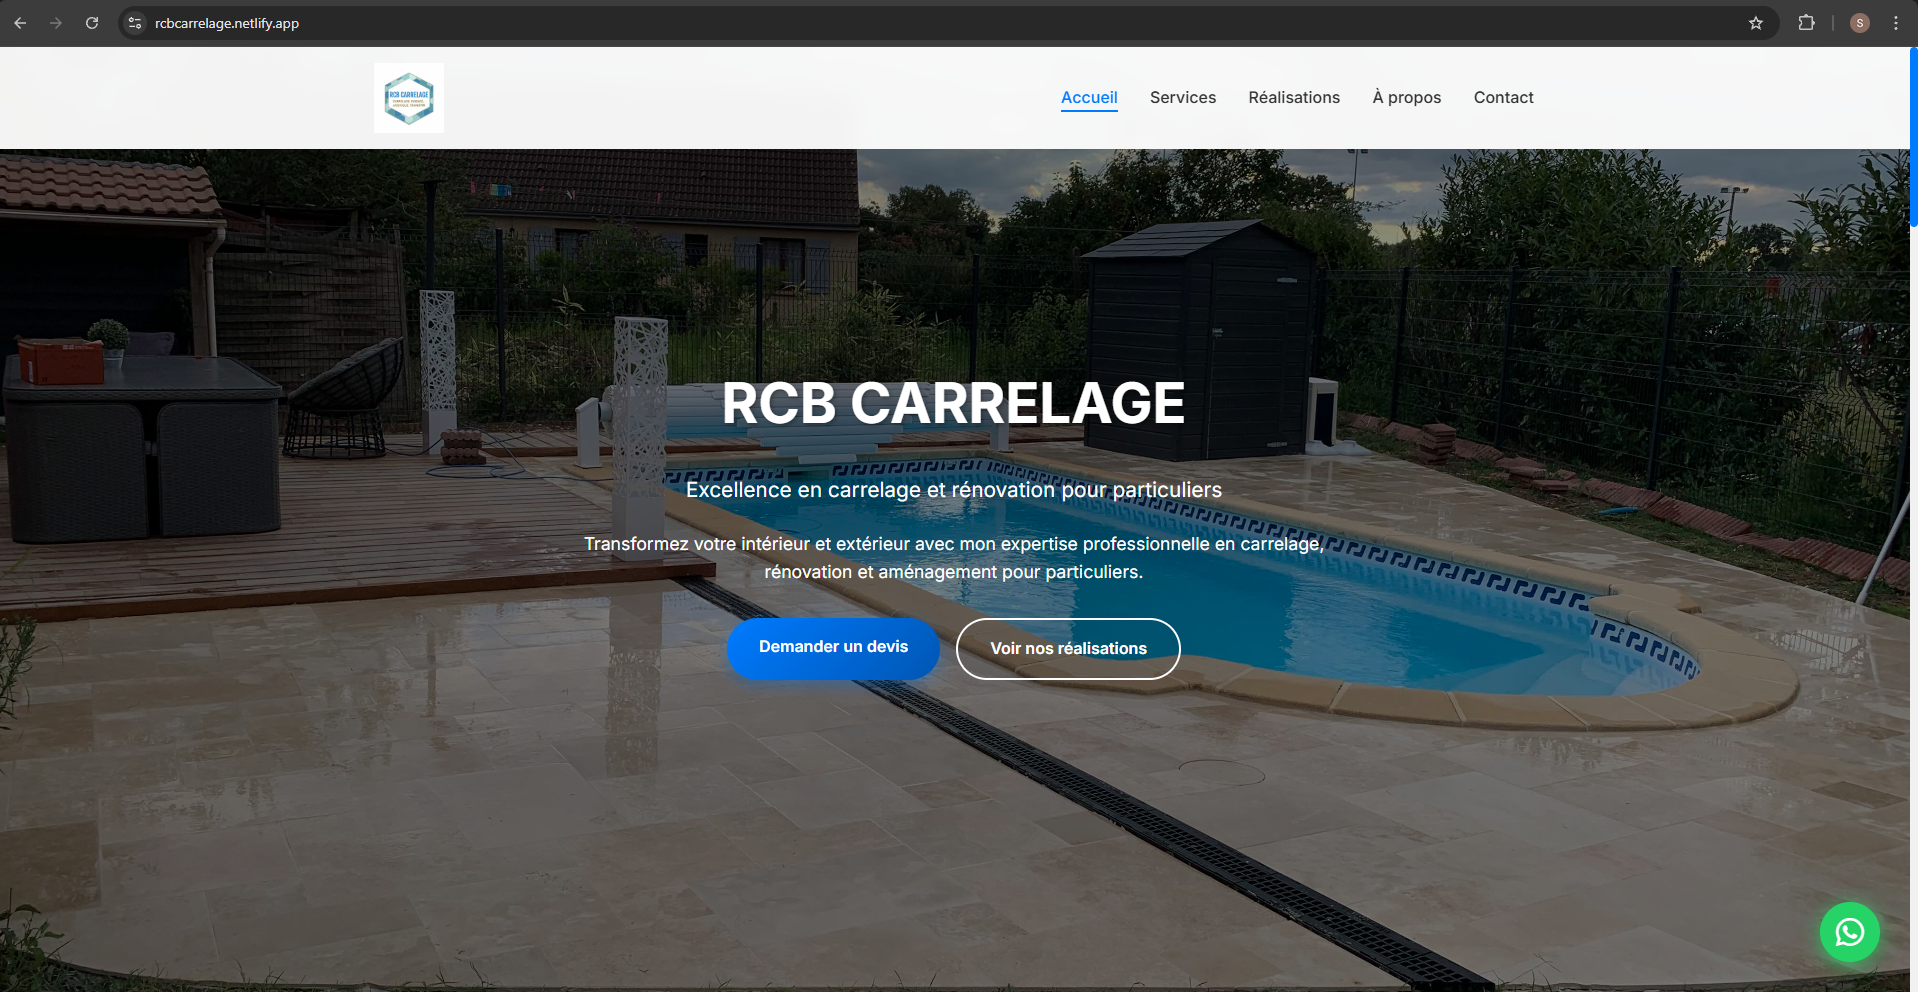The width and height of the screenshot is (1918, 992).
Task: Select the Accueil tab
Action: point(1088,97)
